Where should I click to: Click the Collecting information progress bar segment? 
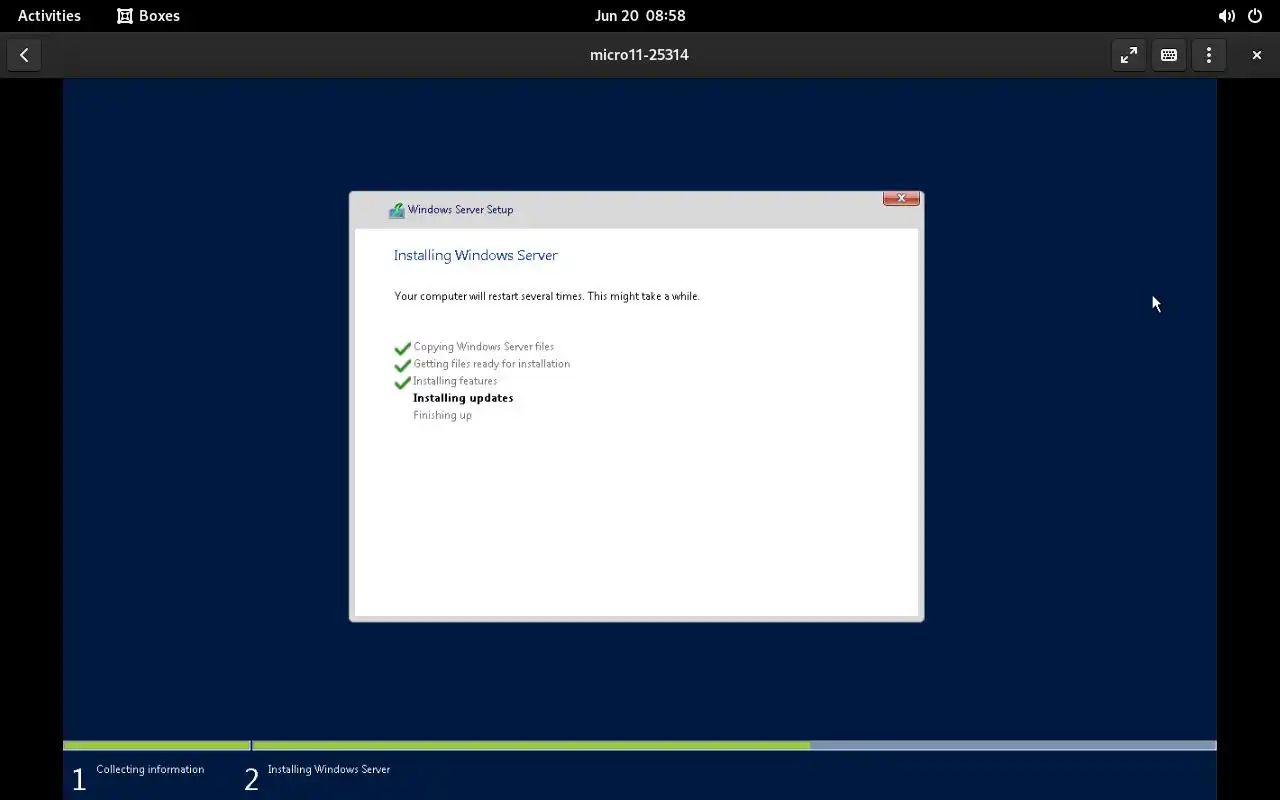pos(156,745)
